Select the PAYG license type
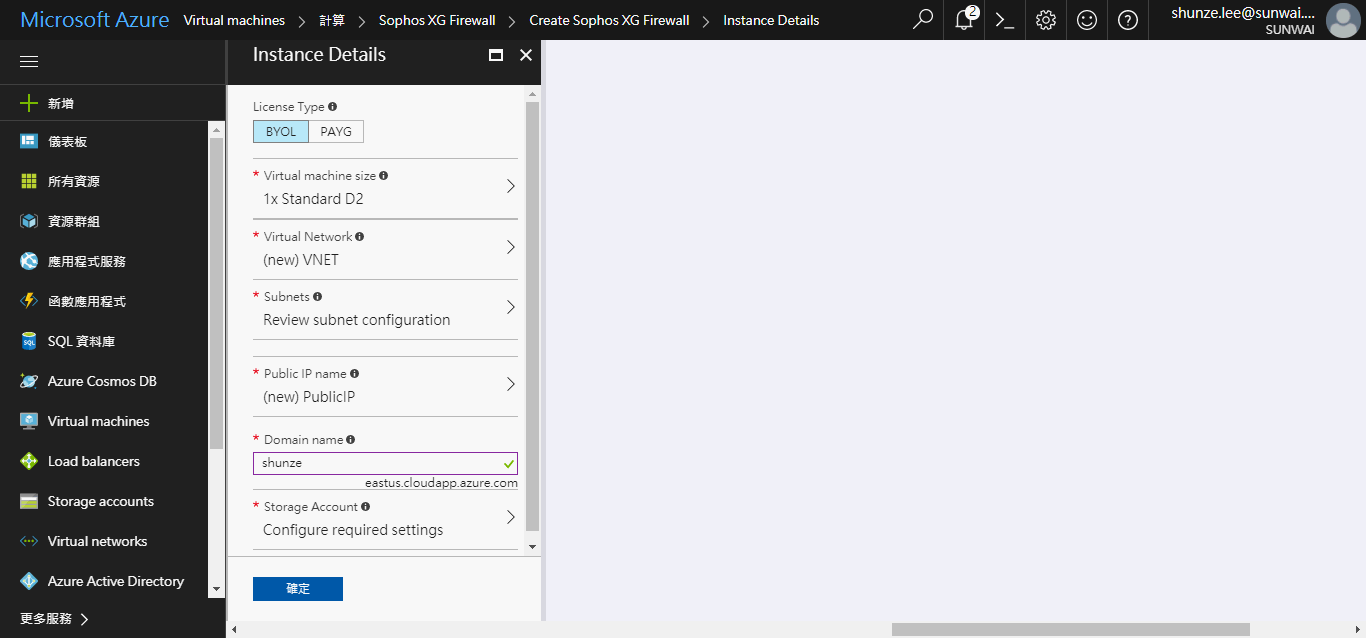 coord(336,132)
